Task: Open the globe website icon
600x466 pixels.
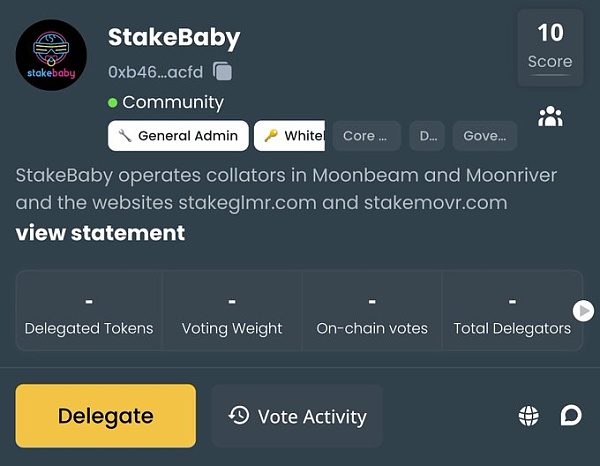Action: click(529, 416)
